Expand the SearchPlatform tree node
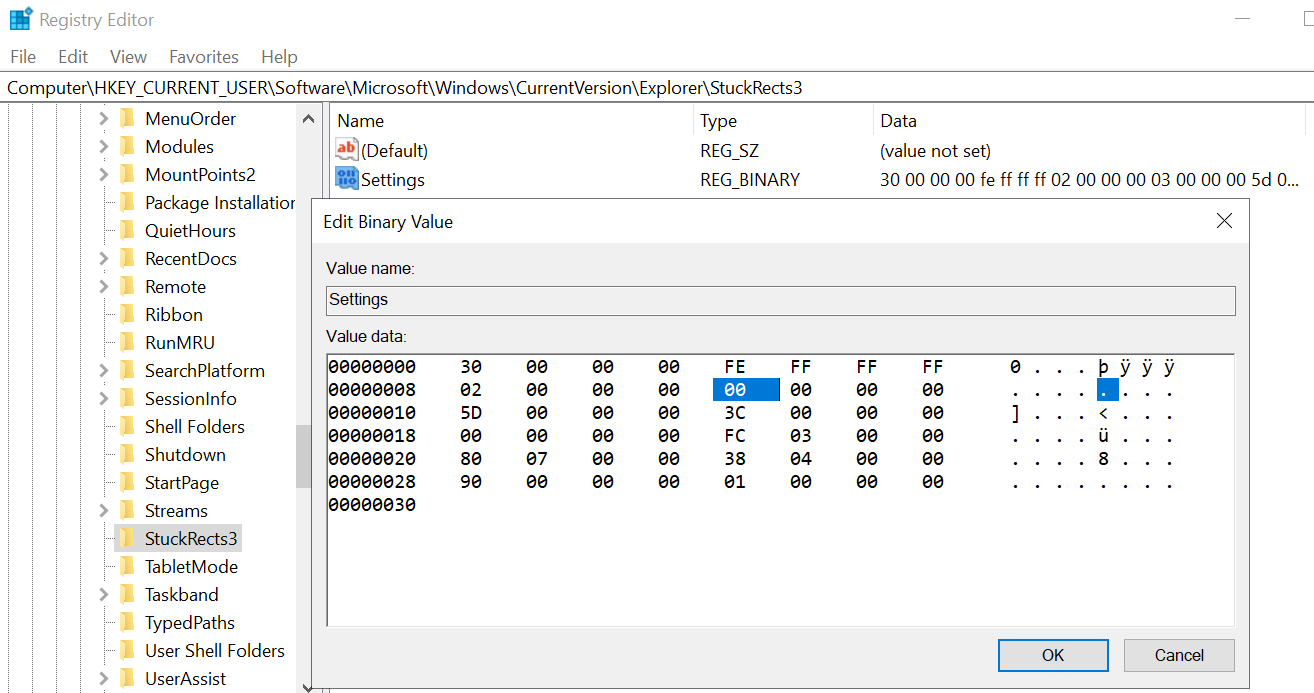This screenshot has height=693, width=1314. (x=104, y=370)
